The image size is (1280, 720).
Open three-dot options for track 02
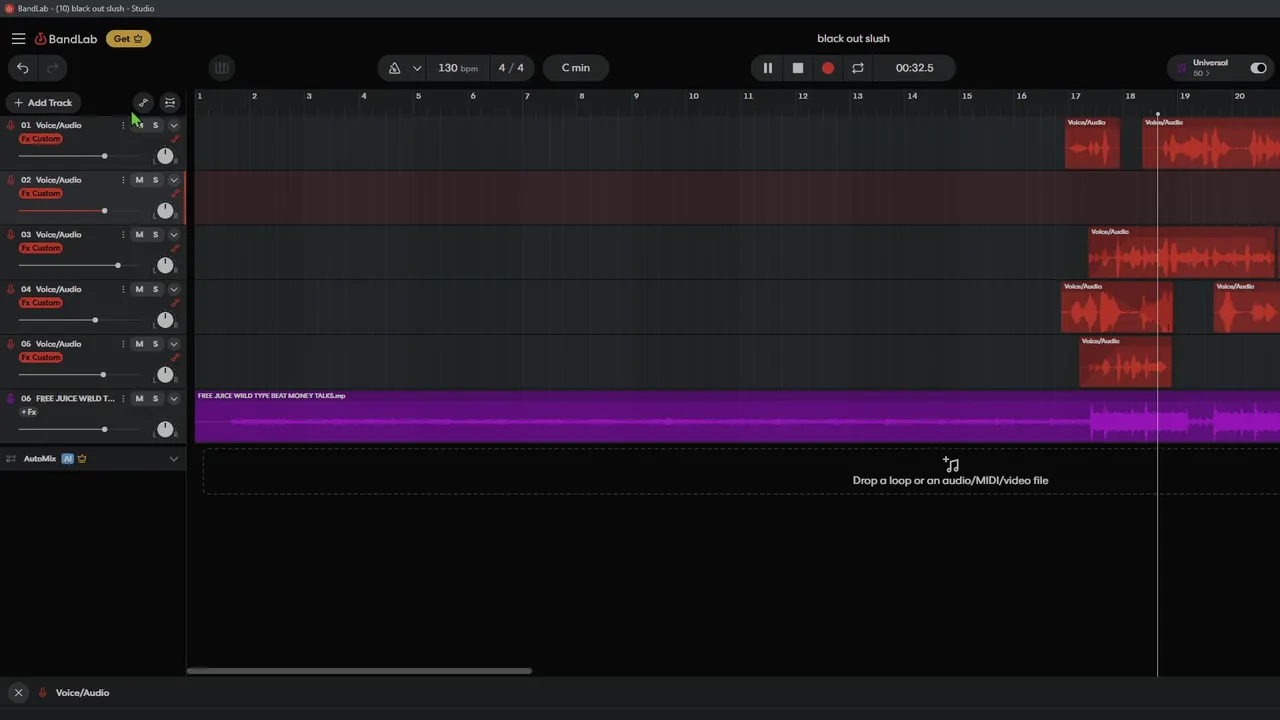click(123, 180)
